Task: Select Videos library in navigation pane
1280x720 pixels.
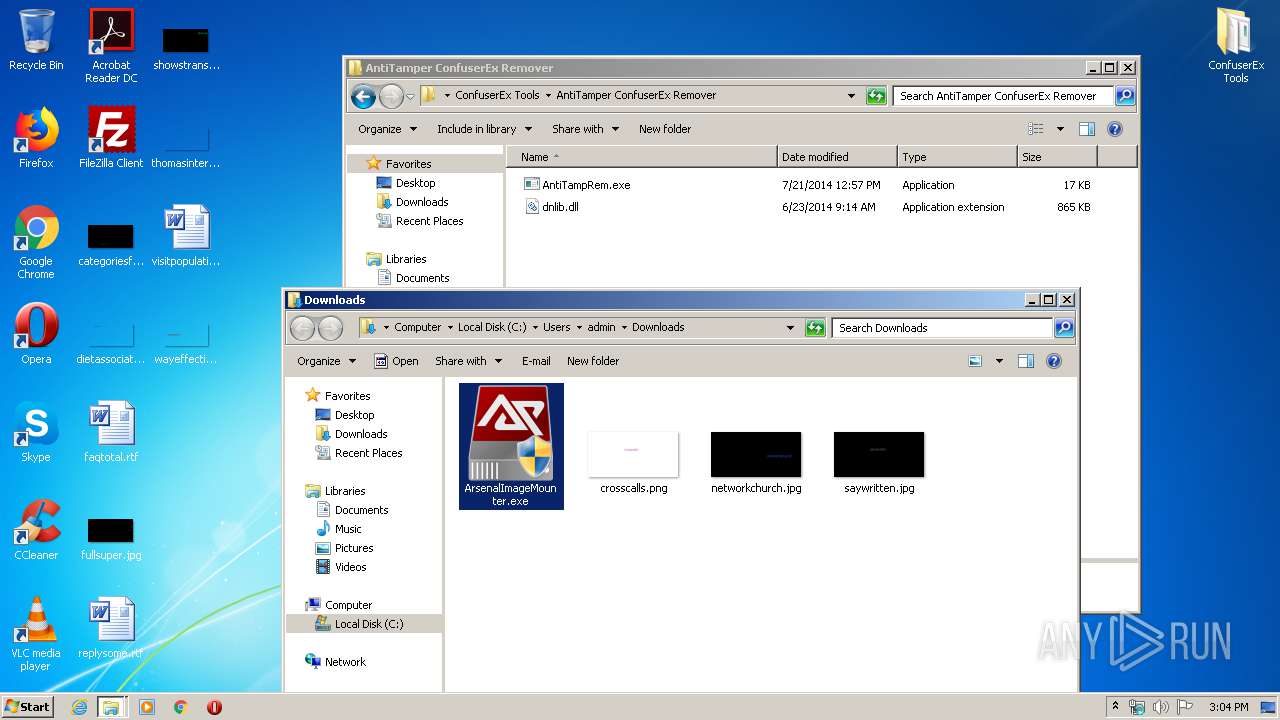Action: click(341, 567)
